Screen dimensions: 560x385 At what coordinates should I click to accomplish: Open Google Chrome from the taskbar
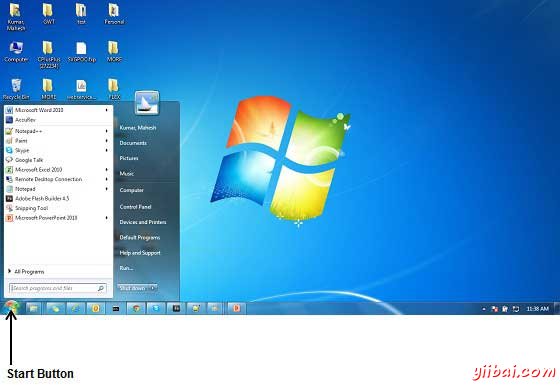136,308
